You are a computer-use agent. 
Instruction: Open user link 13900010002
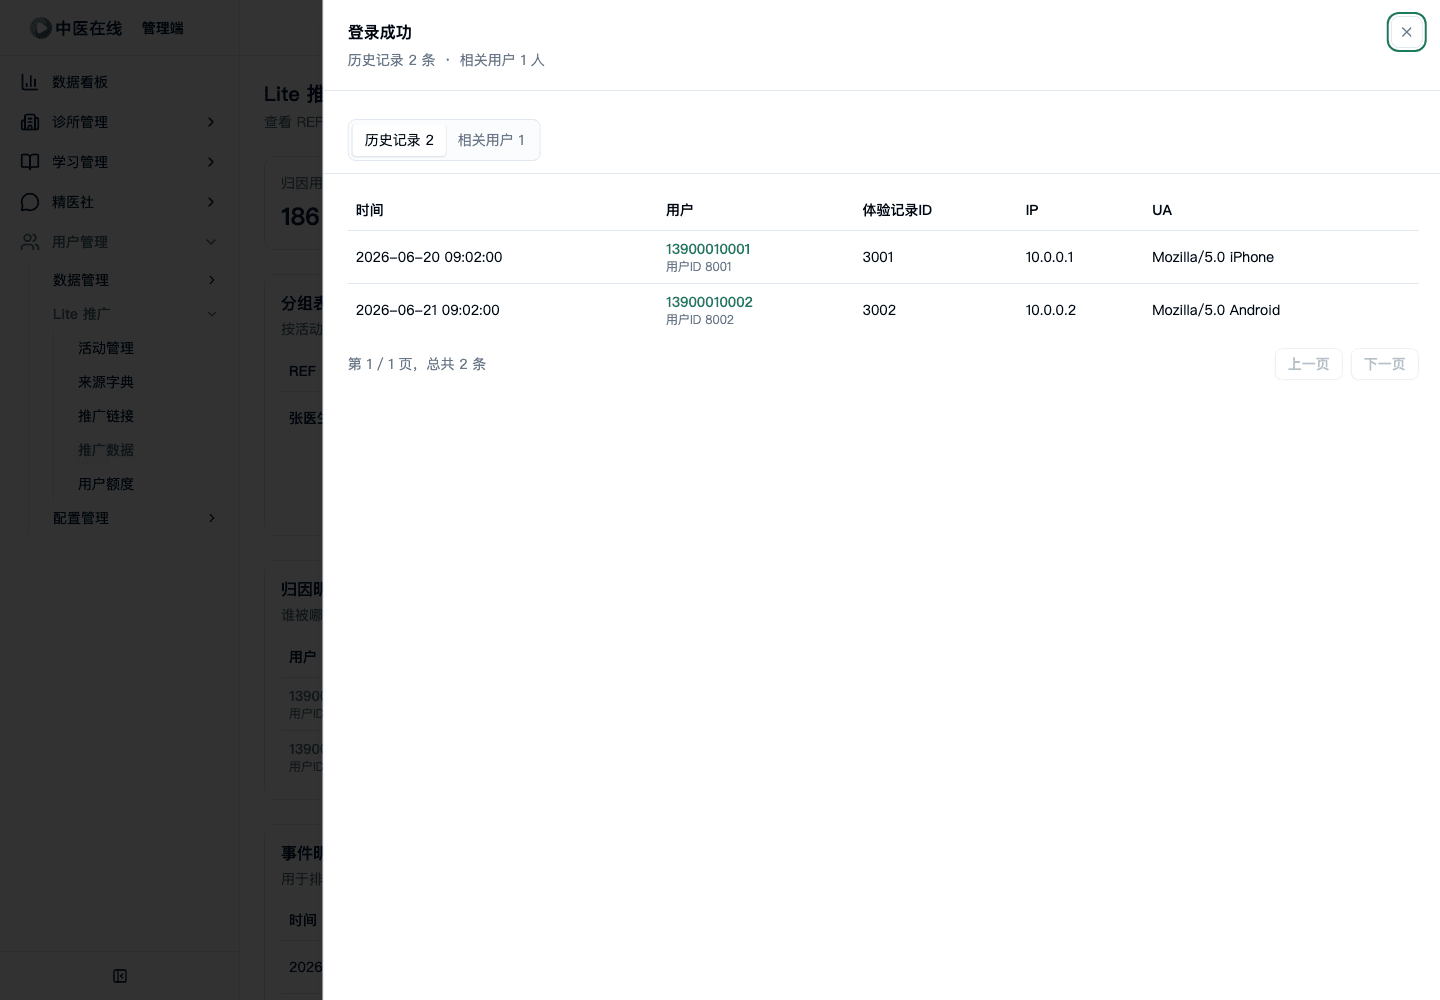point(709,302)
